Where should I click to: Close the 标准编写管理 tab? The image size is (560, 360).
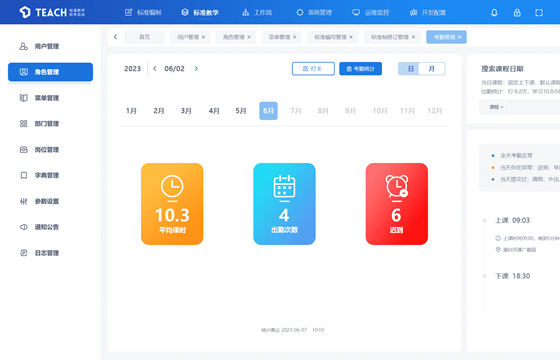[351, 37]
